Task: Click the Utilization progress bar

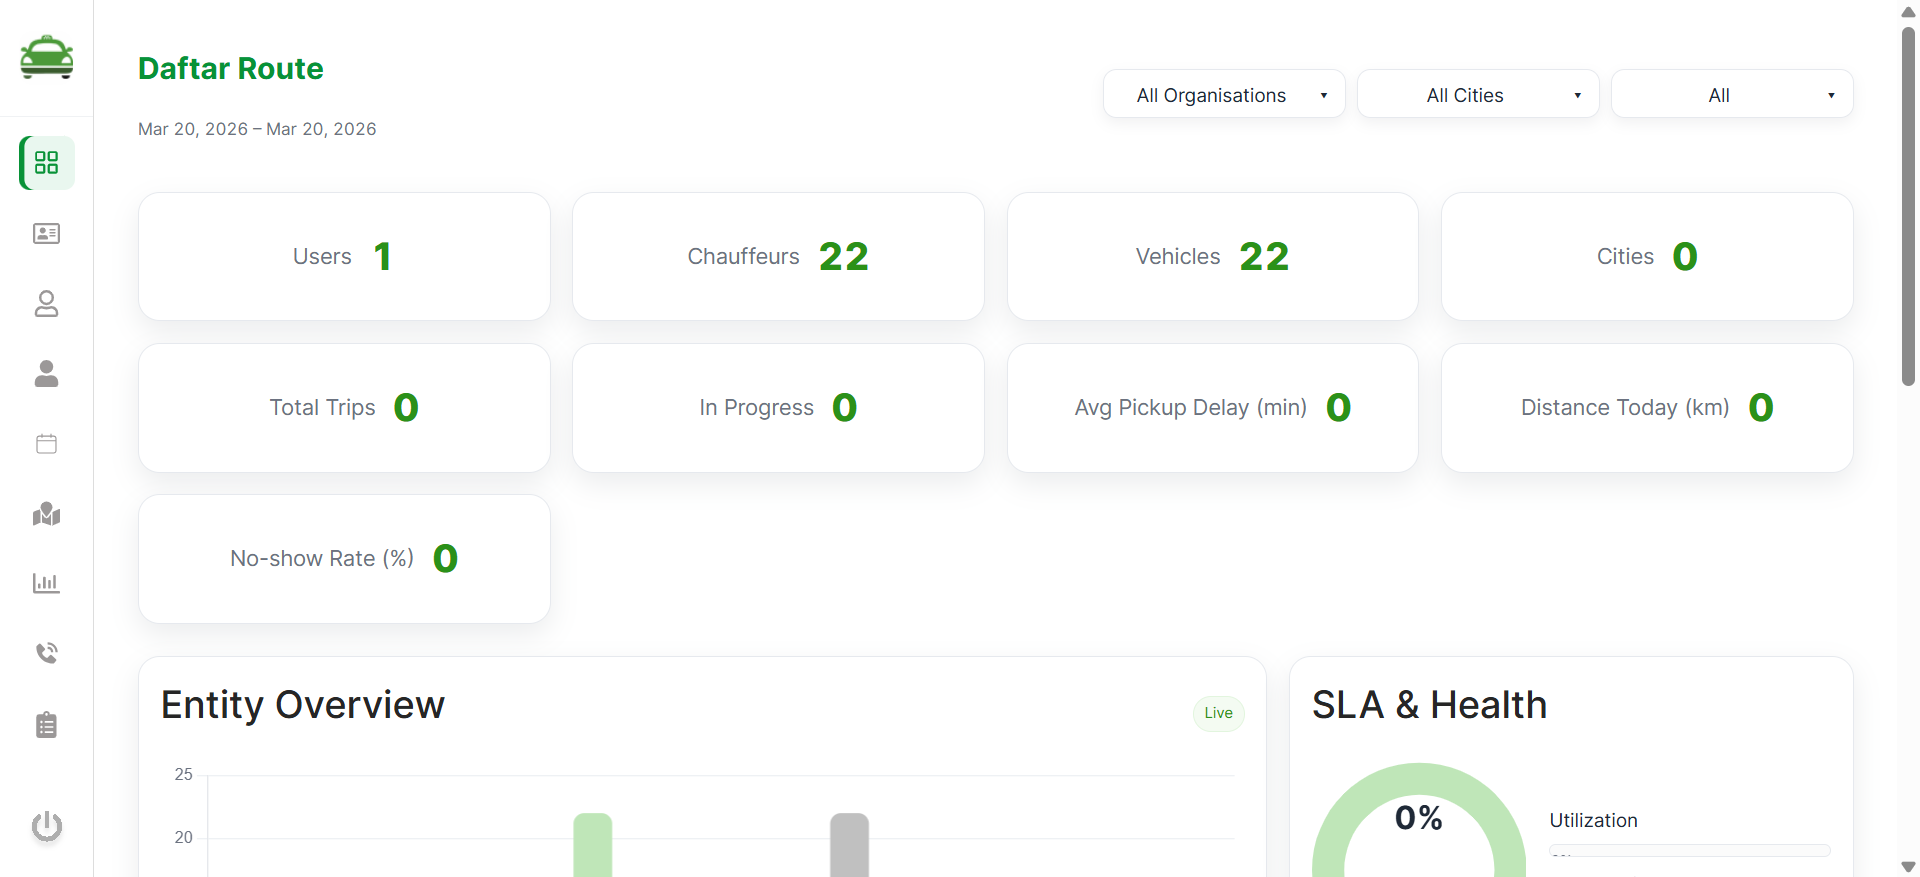Action: 1689,851
